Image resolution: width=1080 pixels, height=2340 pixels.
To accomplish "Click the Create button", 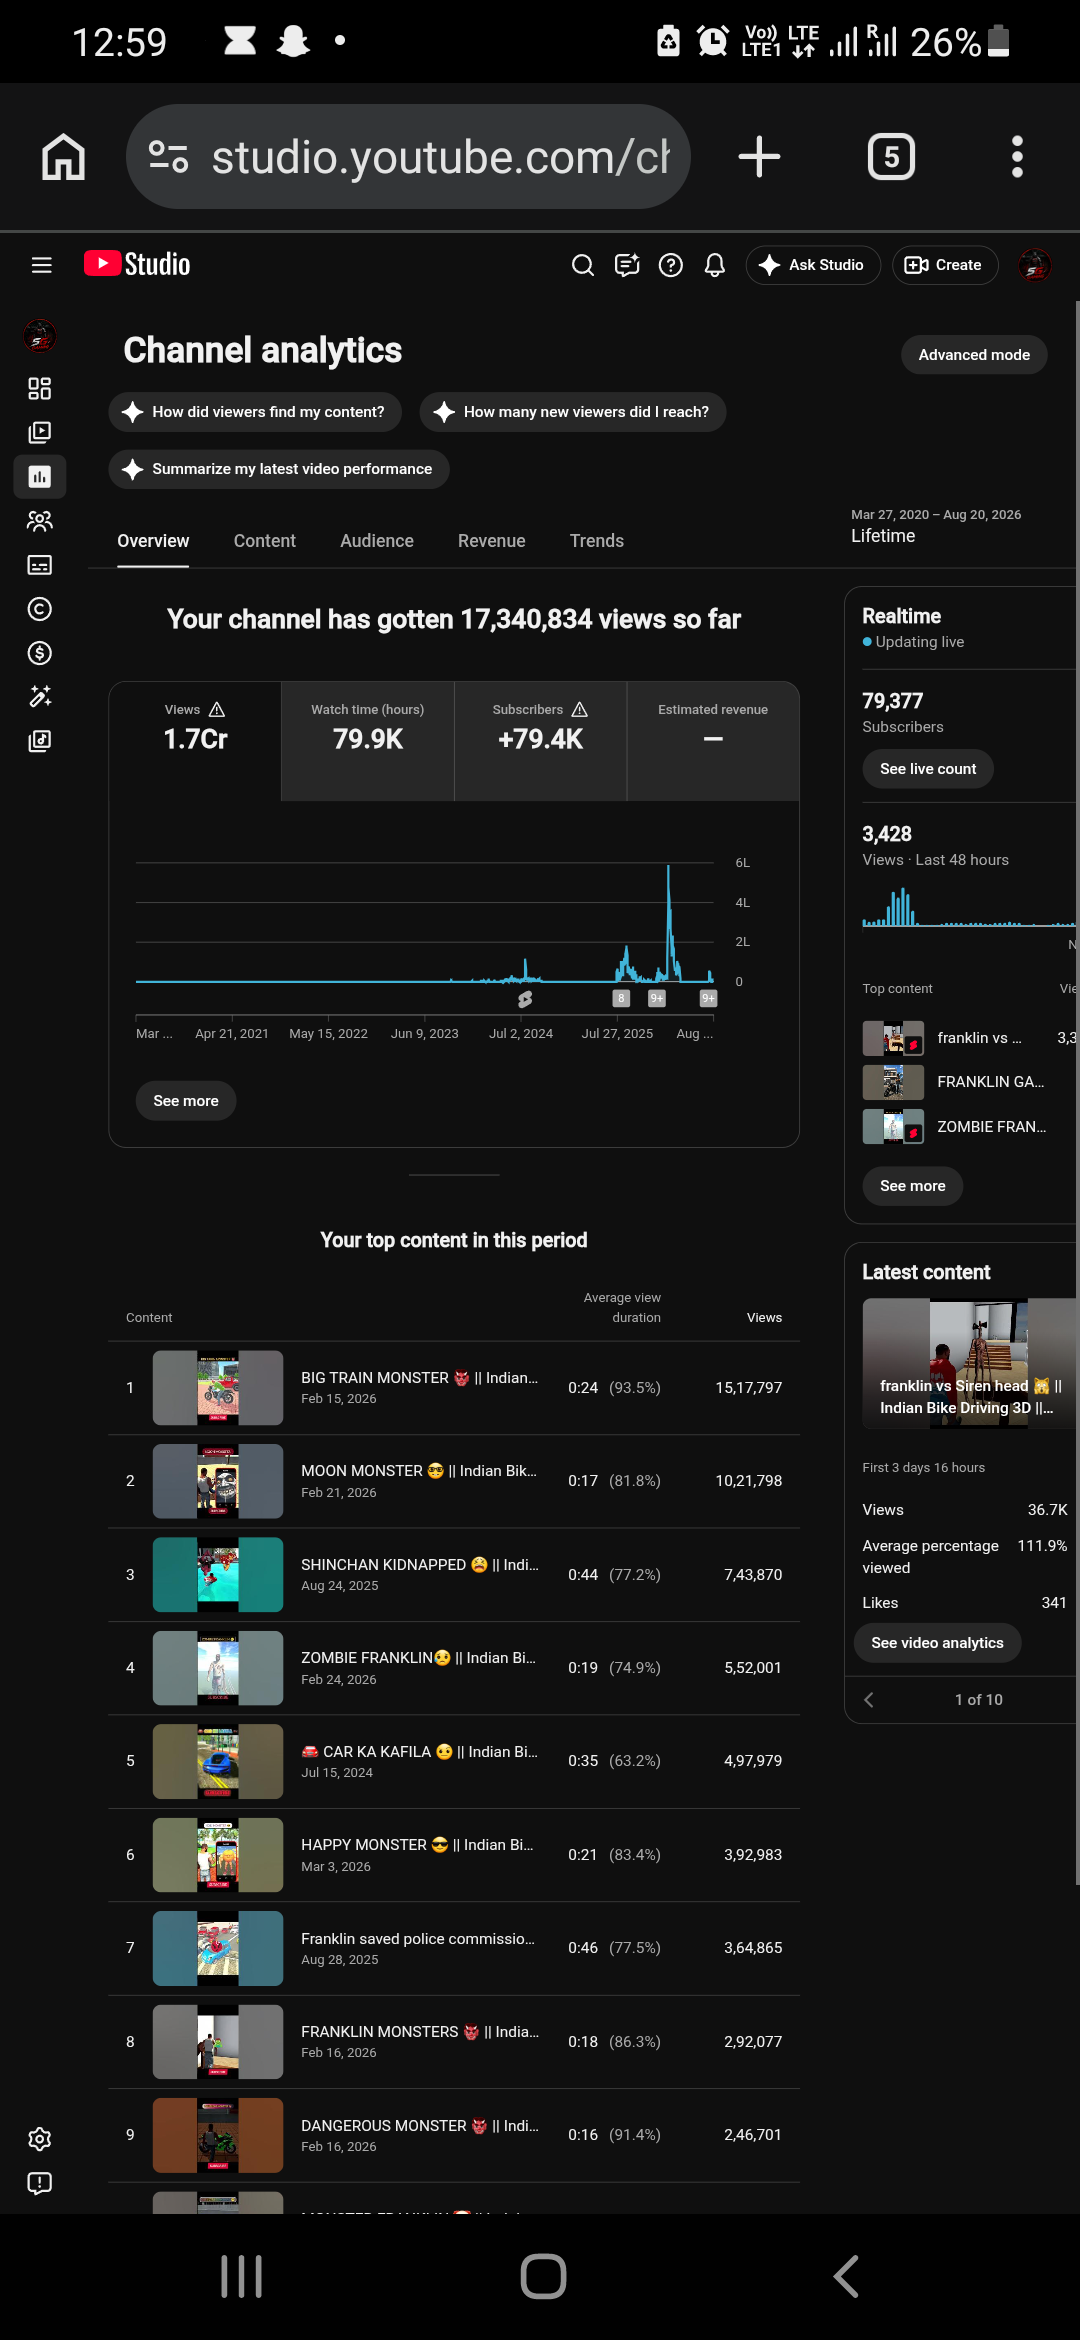I will (945, 265).
